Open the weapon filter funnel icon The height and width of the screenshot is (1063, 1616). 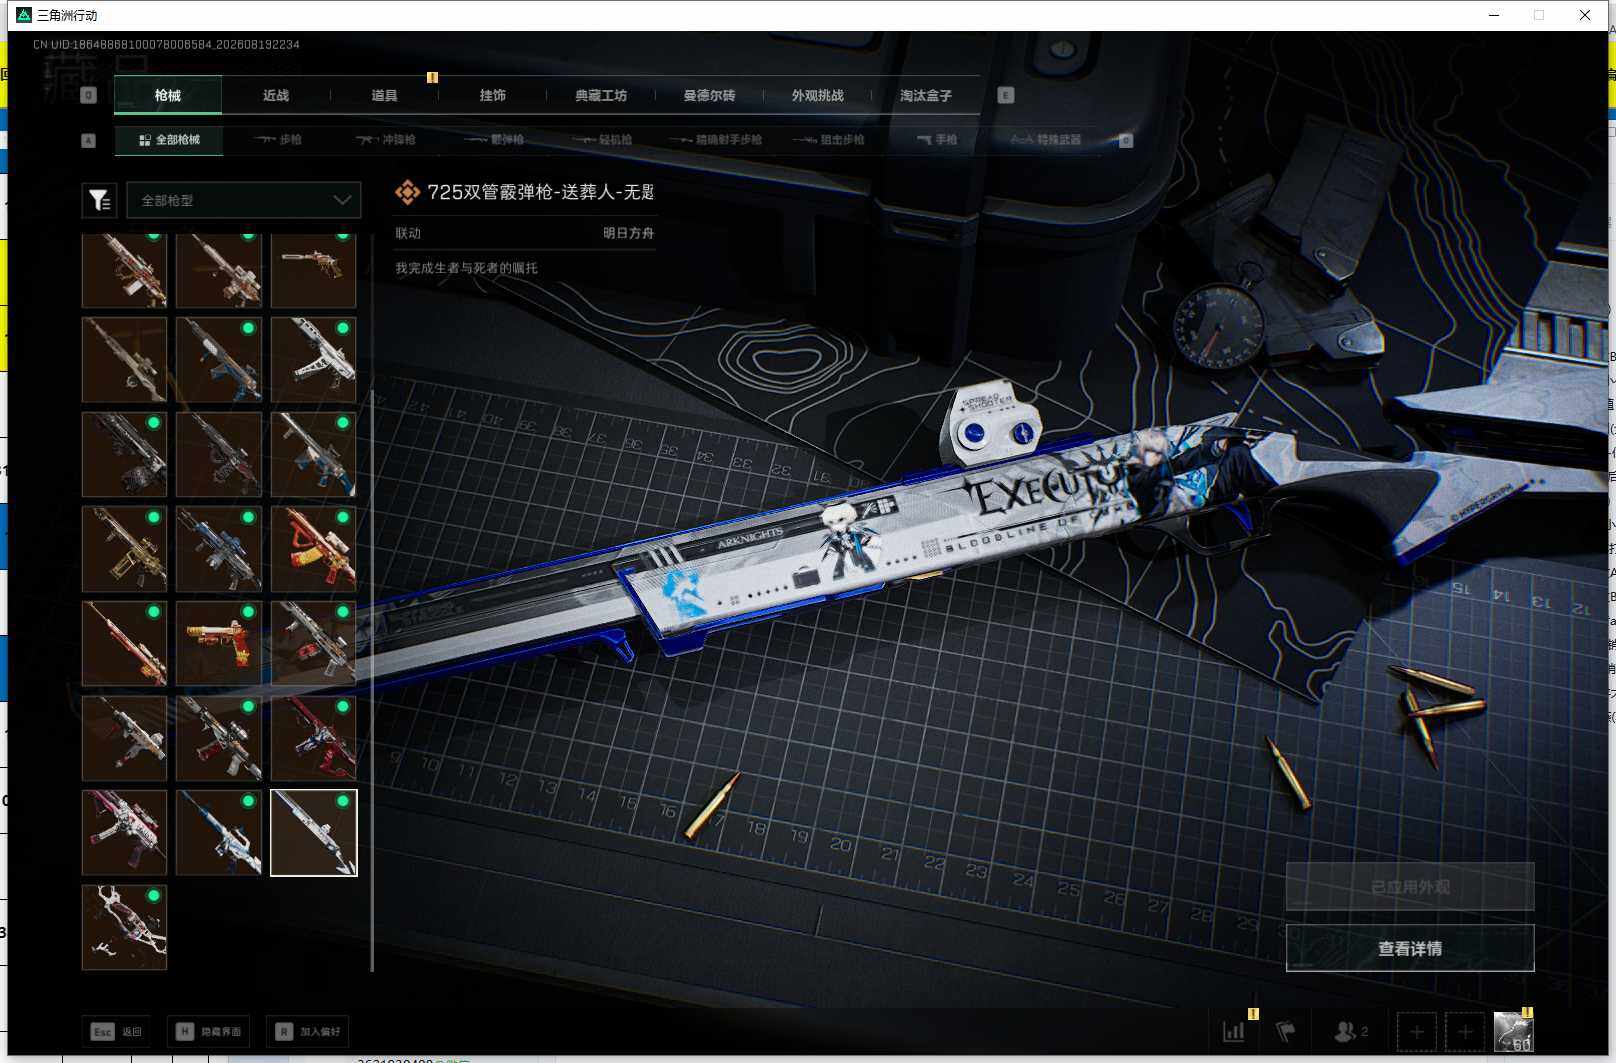(99, 200)
